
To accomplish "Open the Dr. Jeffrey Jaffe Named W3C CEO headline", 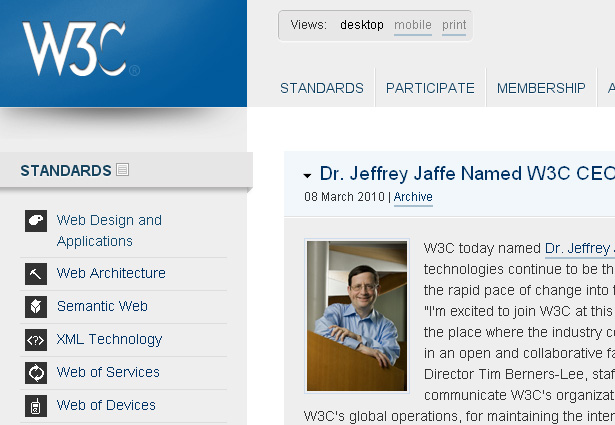I will [467, 173].
